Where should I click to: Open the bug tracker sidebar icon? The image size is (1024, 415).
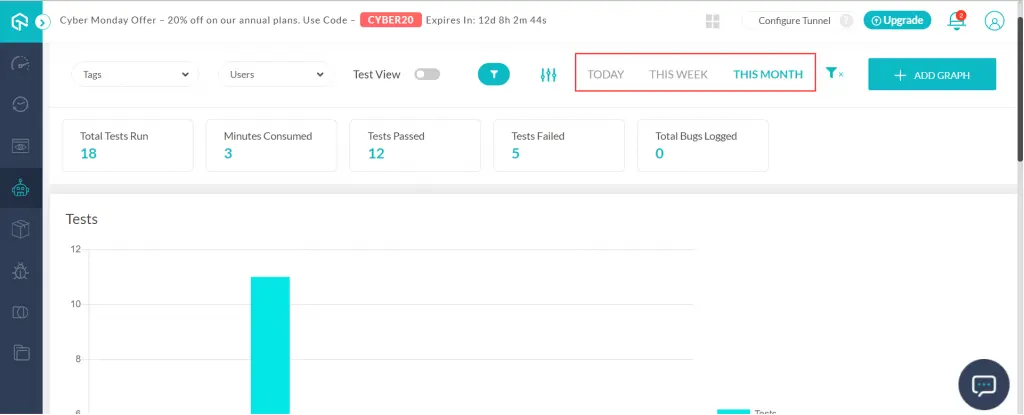click(x=20, y=270)
